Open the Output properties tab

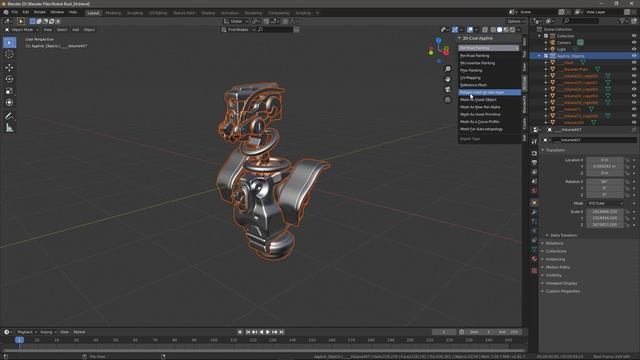[534, 162]
